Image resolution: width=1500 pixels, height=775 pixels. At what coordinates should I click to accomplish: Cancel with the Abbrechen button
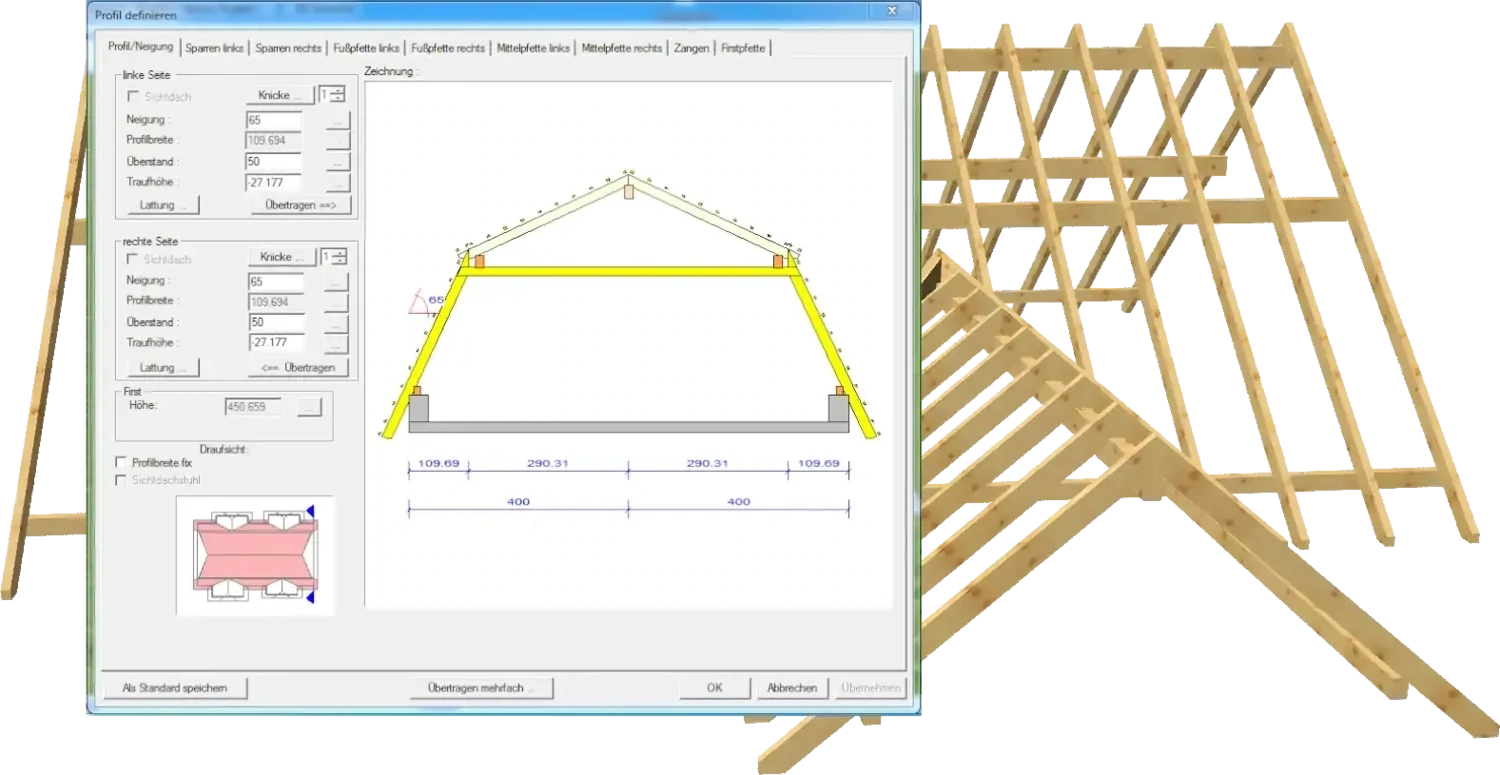pos(792,688)
